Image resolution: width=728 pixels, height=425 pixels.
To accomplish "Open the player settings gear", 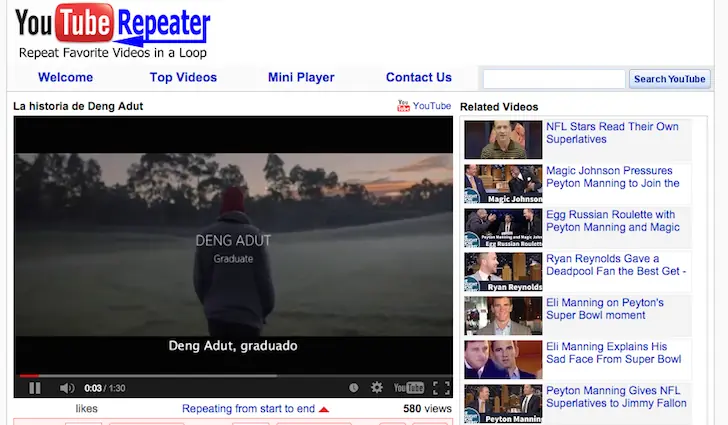I will click(x=377, y=387).
